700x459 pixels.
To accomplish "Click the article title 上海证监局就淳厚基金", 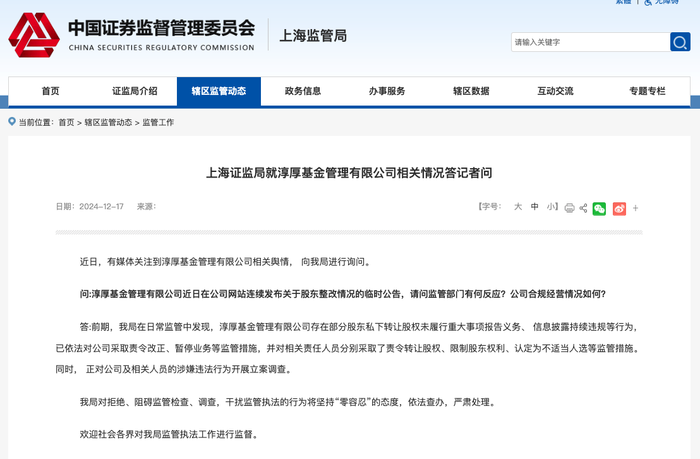I will (x=349, y=173).
